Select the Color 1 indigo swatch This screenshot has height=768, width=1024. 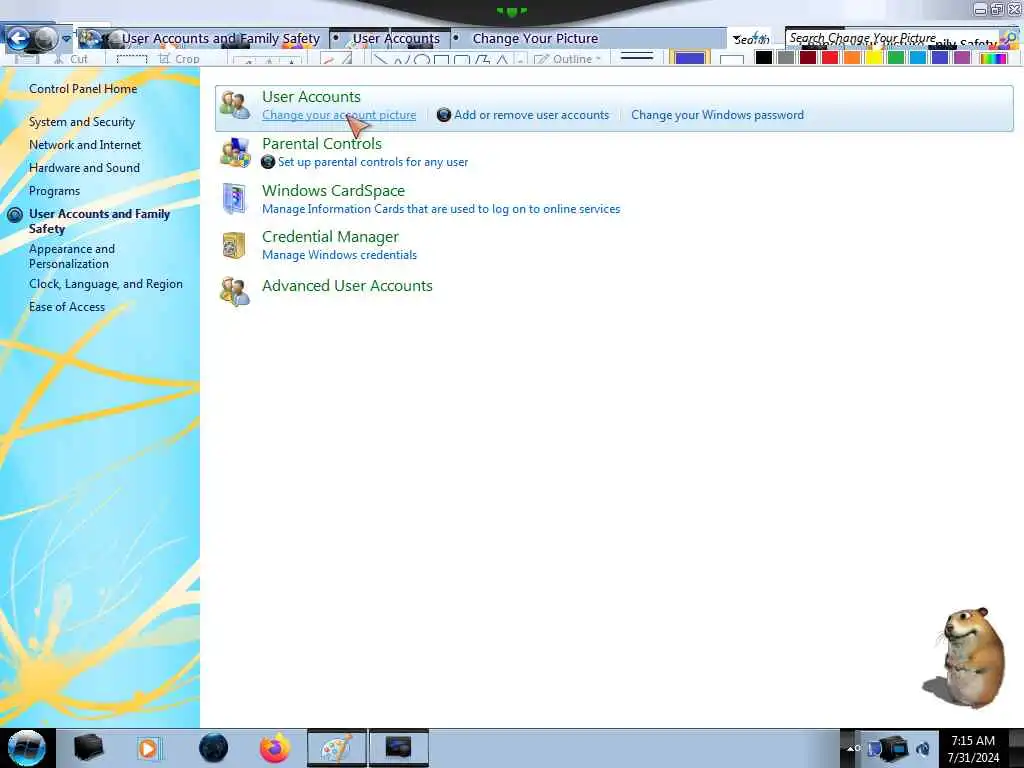coord(690,58)
